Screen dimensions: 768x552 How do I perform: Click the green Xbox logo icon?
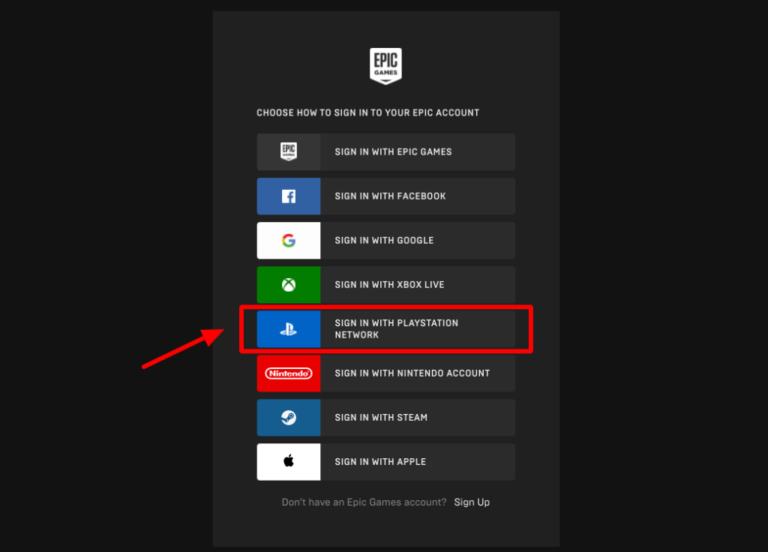pos(288,285)
